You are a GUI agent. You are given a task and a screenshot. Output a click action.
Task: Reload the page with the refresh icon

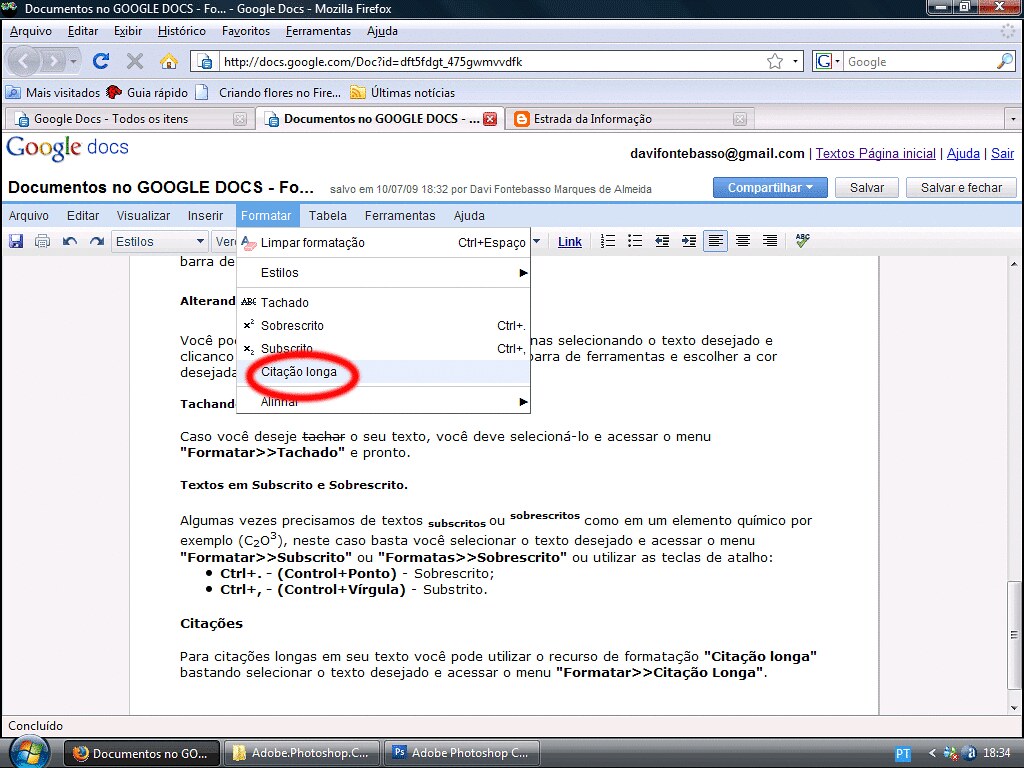pyautogui.click(x=101, y=61)
